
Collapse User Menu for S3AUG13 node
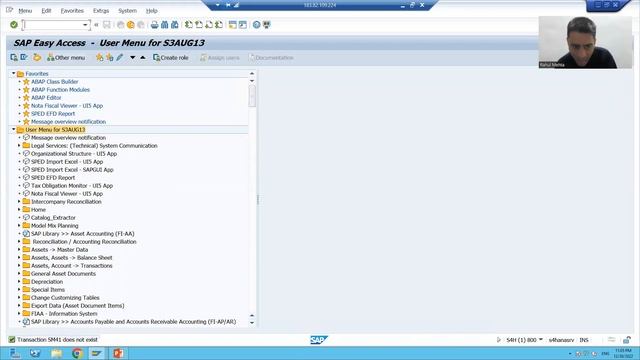[x=13, y=129]
